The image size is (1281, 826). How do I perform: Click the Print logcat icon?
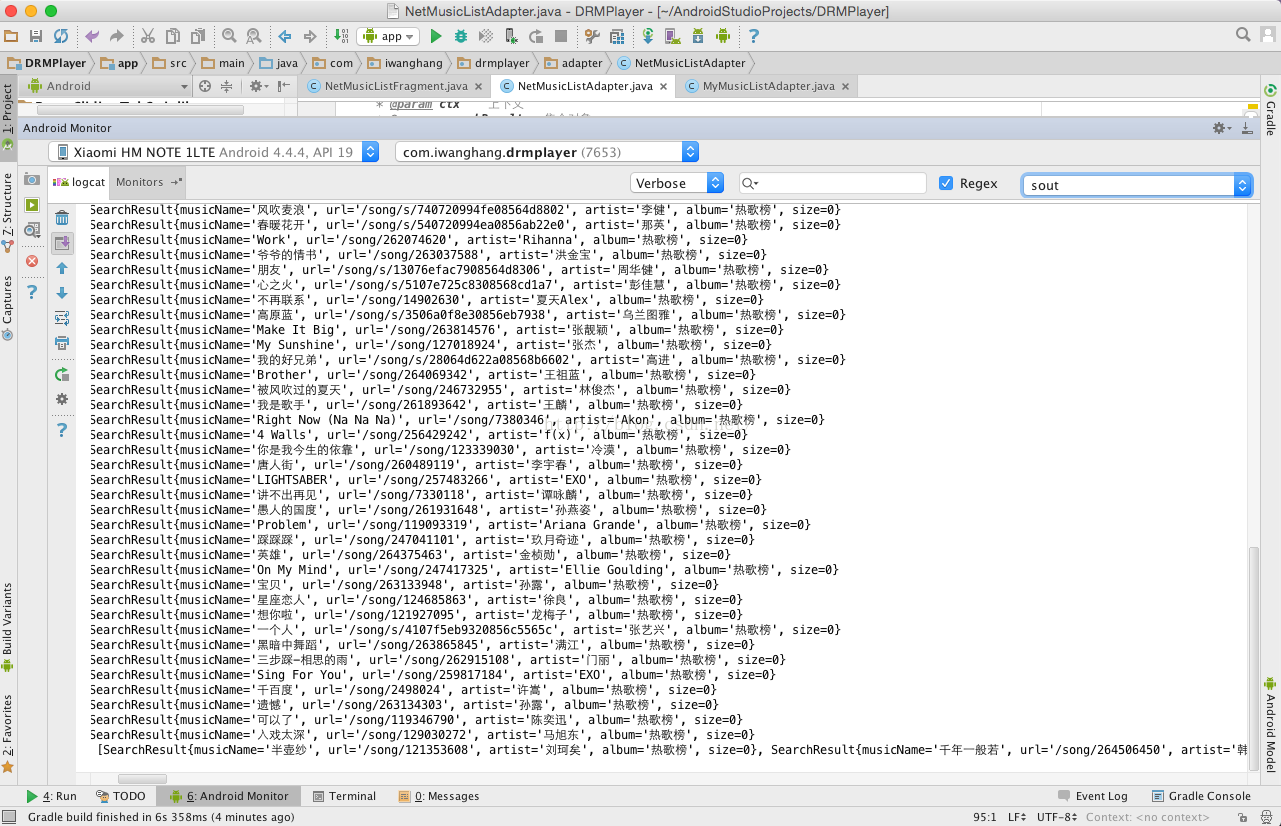[x=62, y=343]
